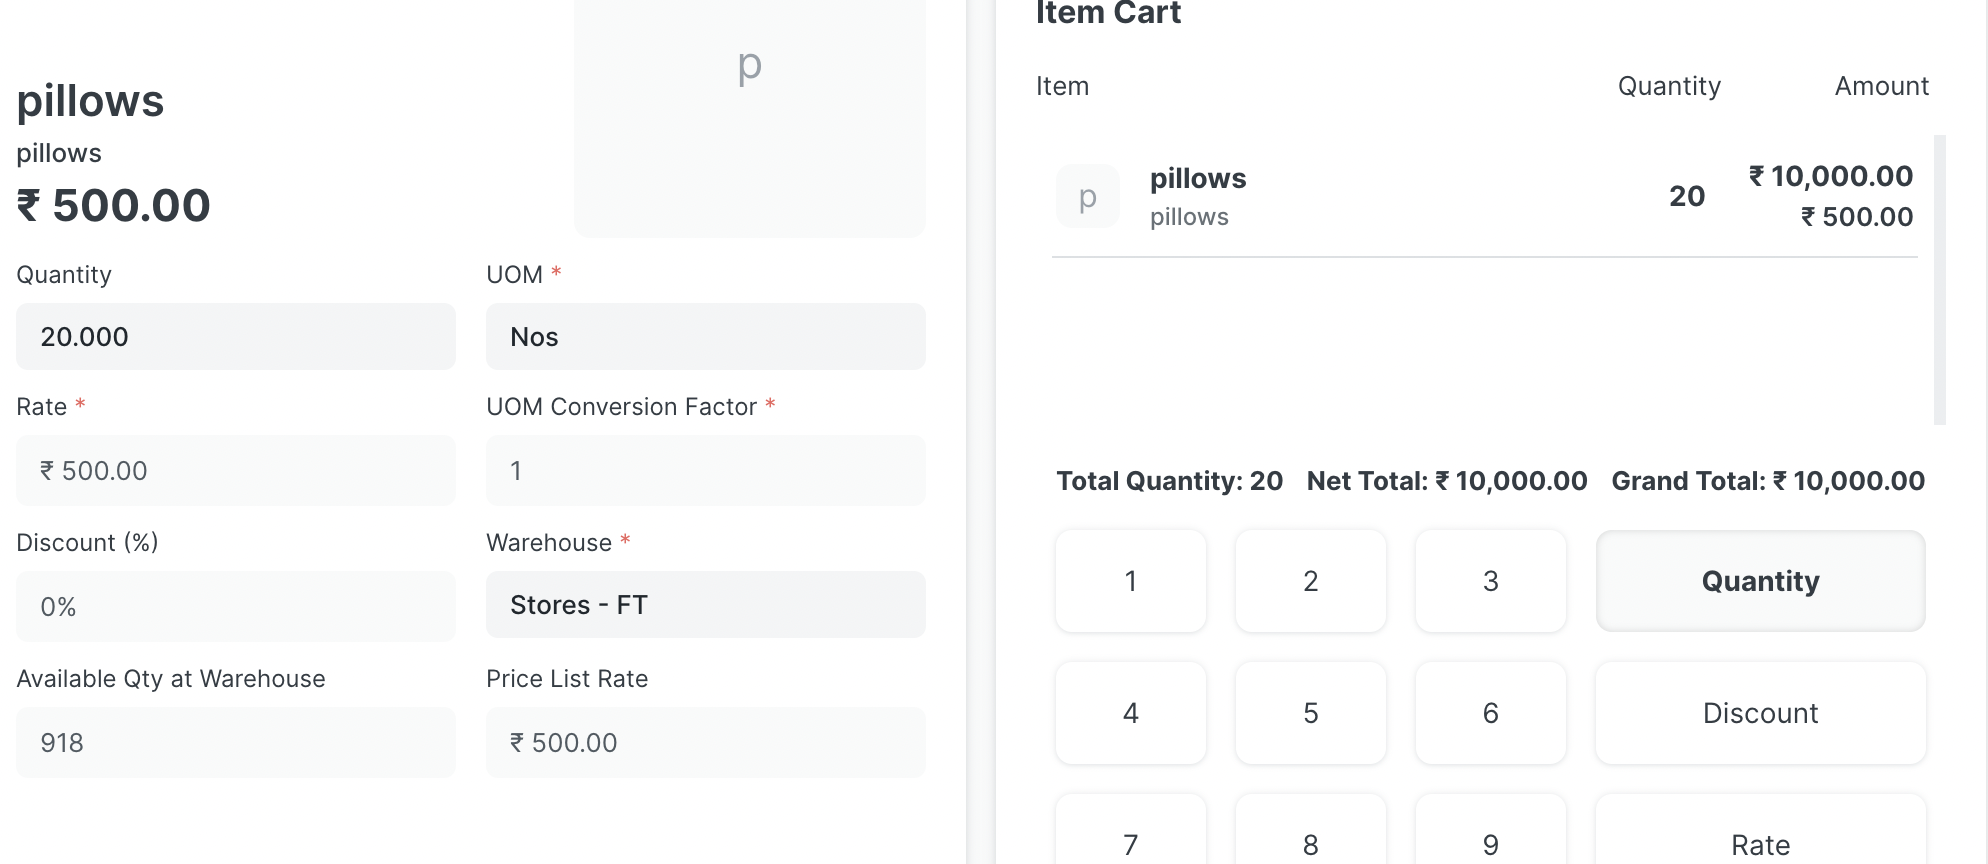Switch numpad to Rate mode
The width and height of the screenshot is (1988, 864).
coord(1760,844)
